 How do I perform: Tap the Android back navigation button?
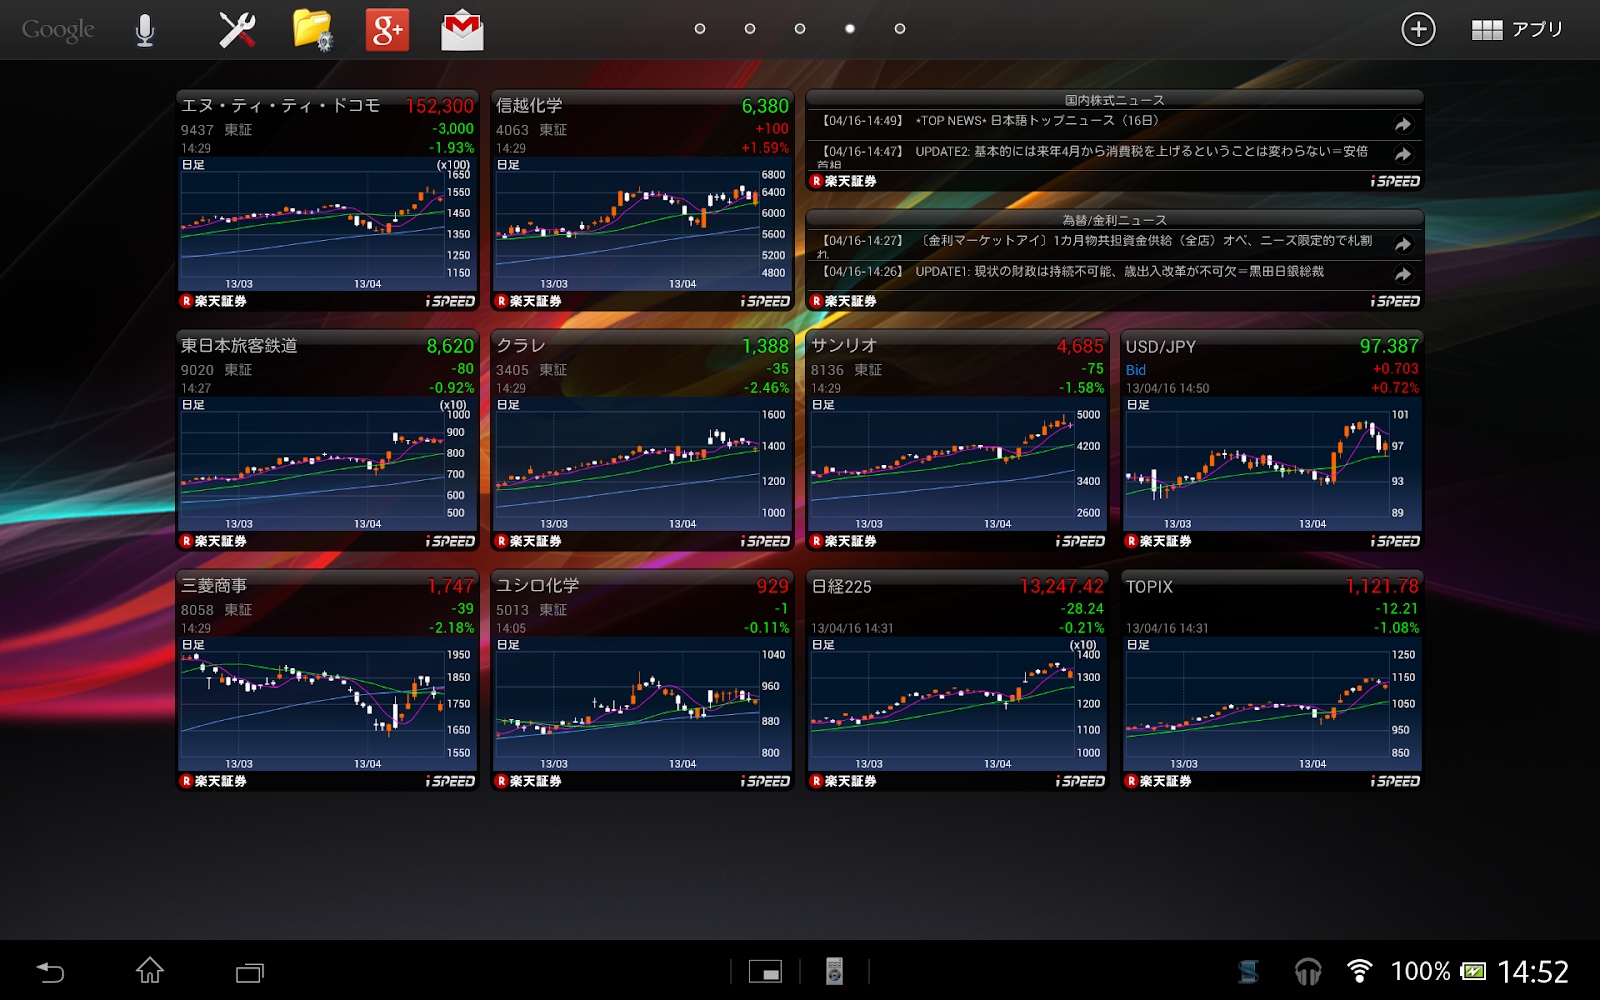50,971
